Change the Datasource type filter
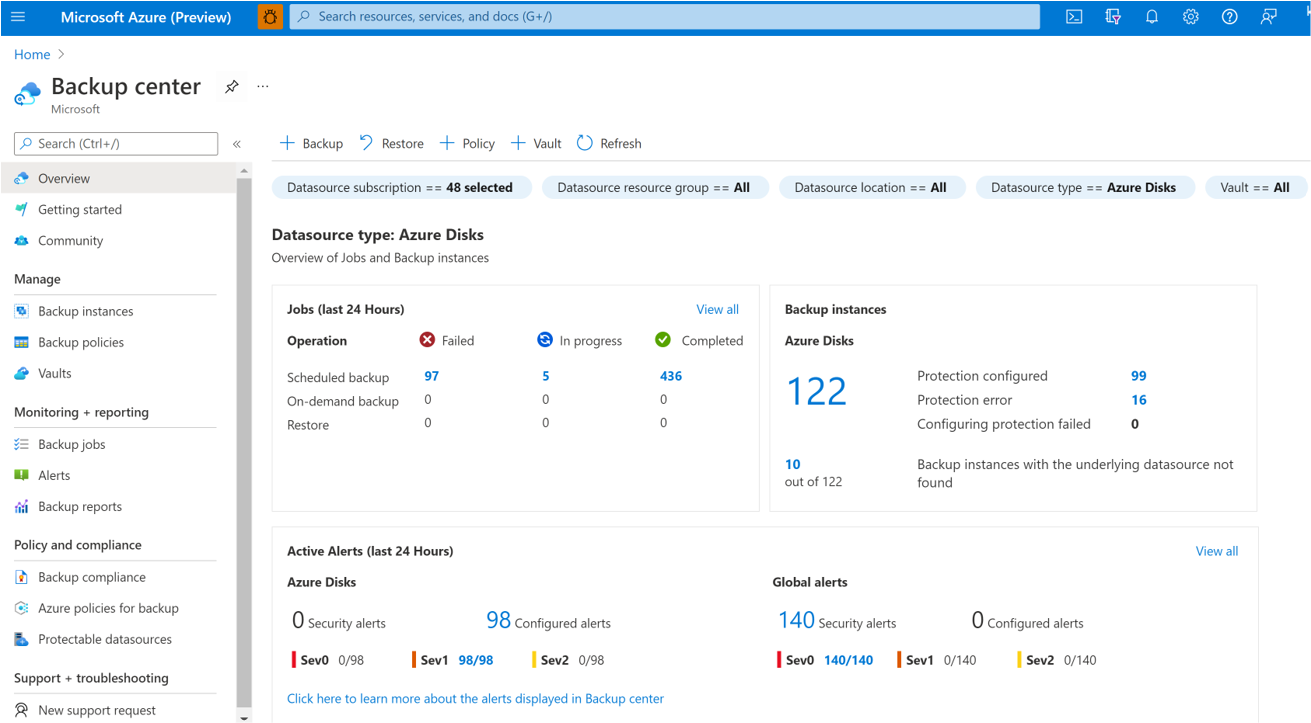Image resolution: width=1311 pixels, height=723 pixels. point(1085,187)
